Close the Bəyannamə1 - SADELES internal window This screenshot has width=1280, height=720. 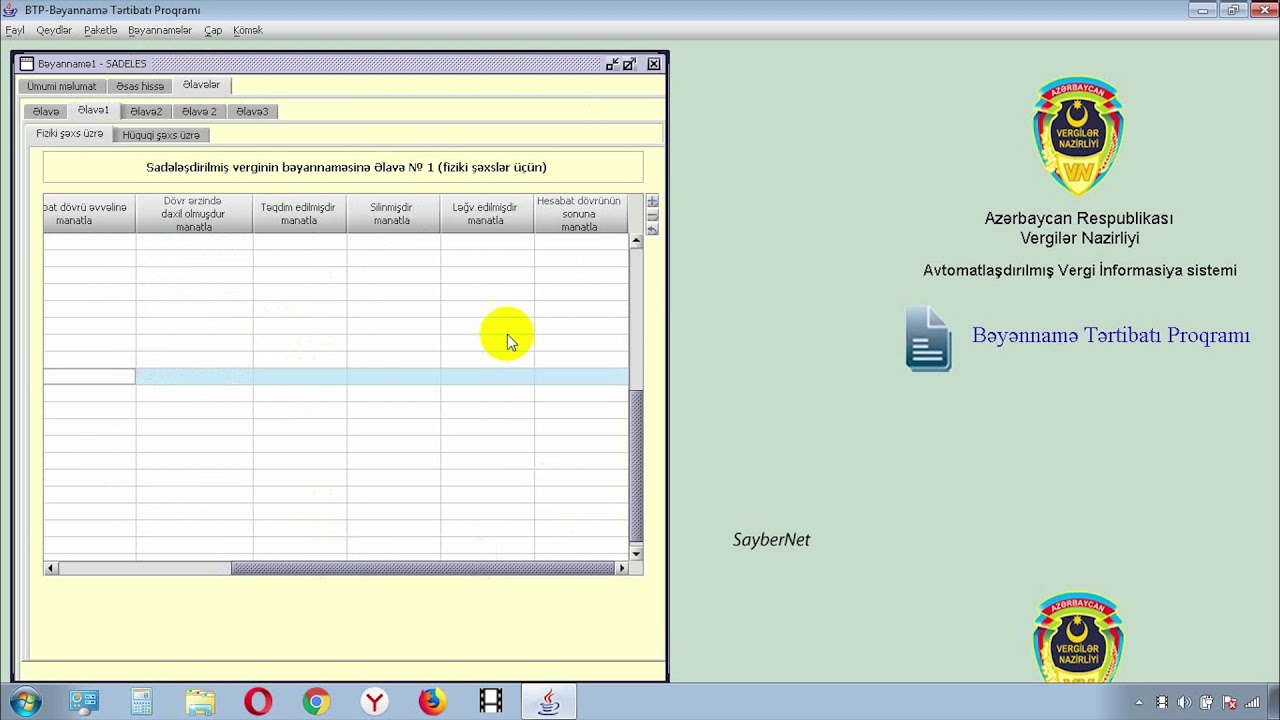coord(654,64)
